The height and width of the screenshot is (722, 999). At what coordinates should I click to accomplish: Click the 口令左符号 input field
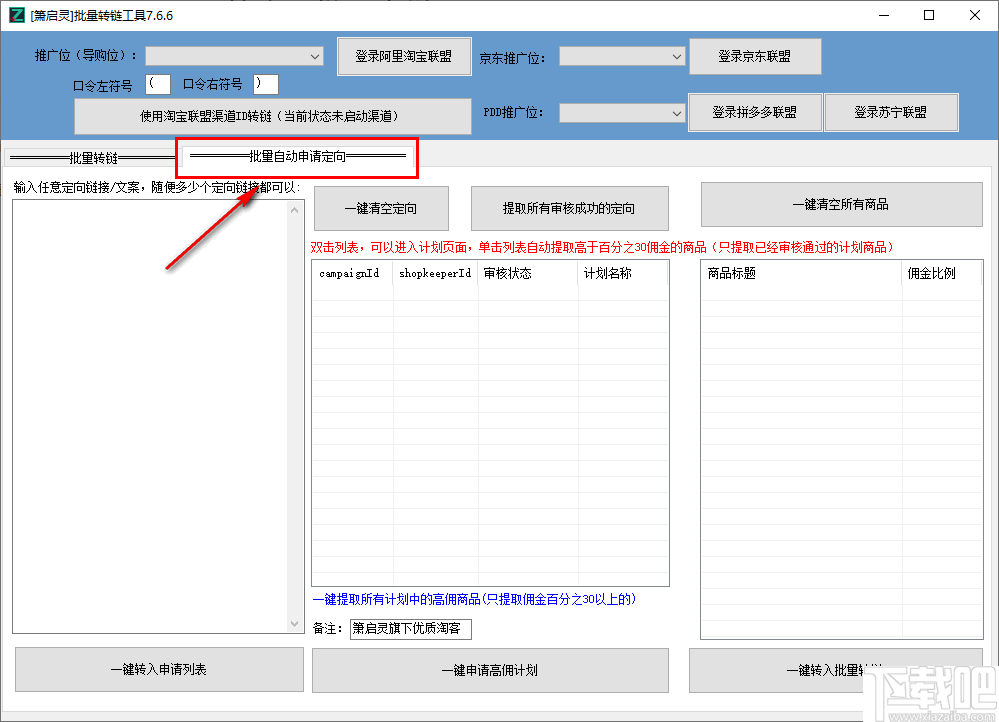[157, 83]
